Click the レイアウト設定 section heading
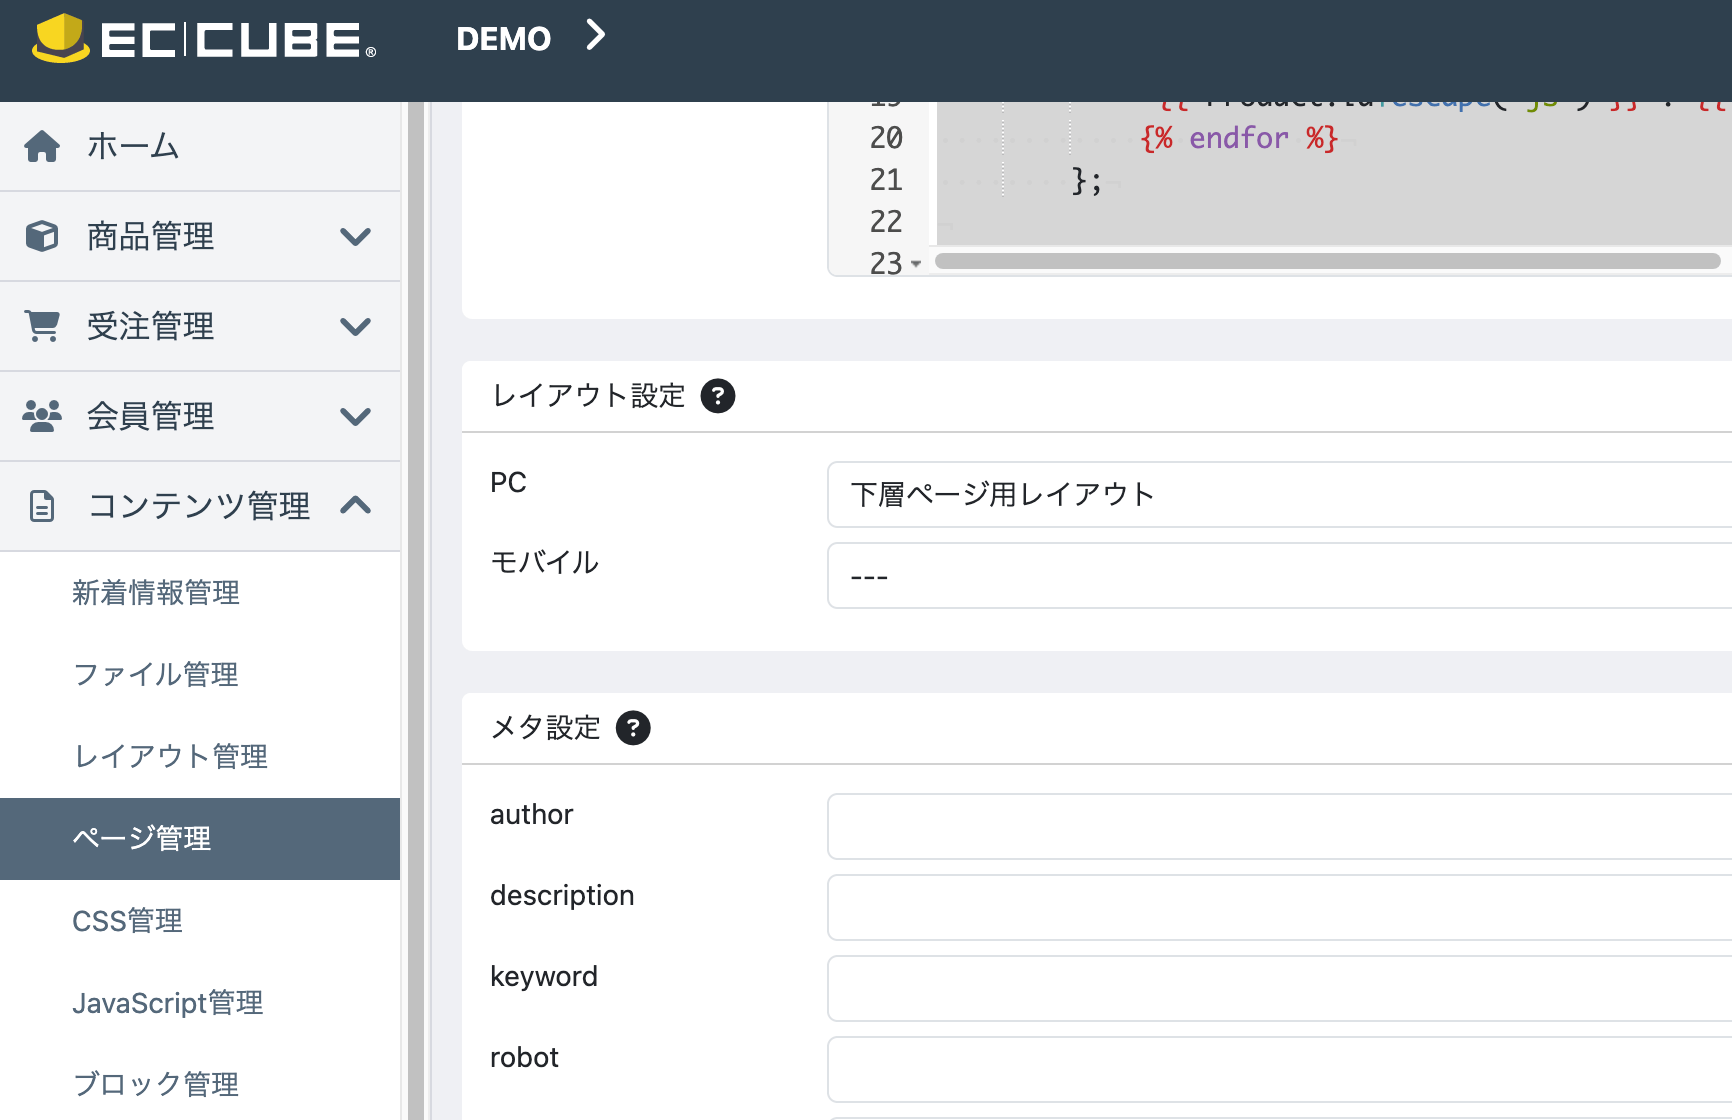Image resolution: width=1732 pixels, height=1120 pixels. coord(589,396)
